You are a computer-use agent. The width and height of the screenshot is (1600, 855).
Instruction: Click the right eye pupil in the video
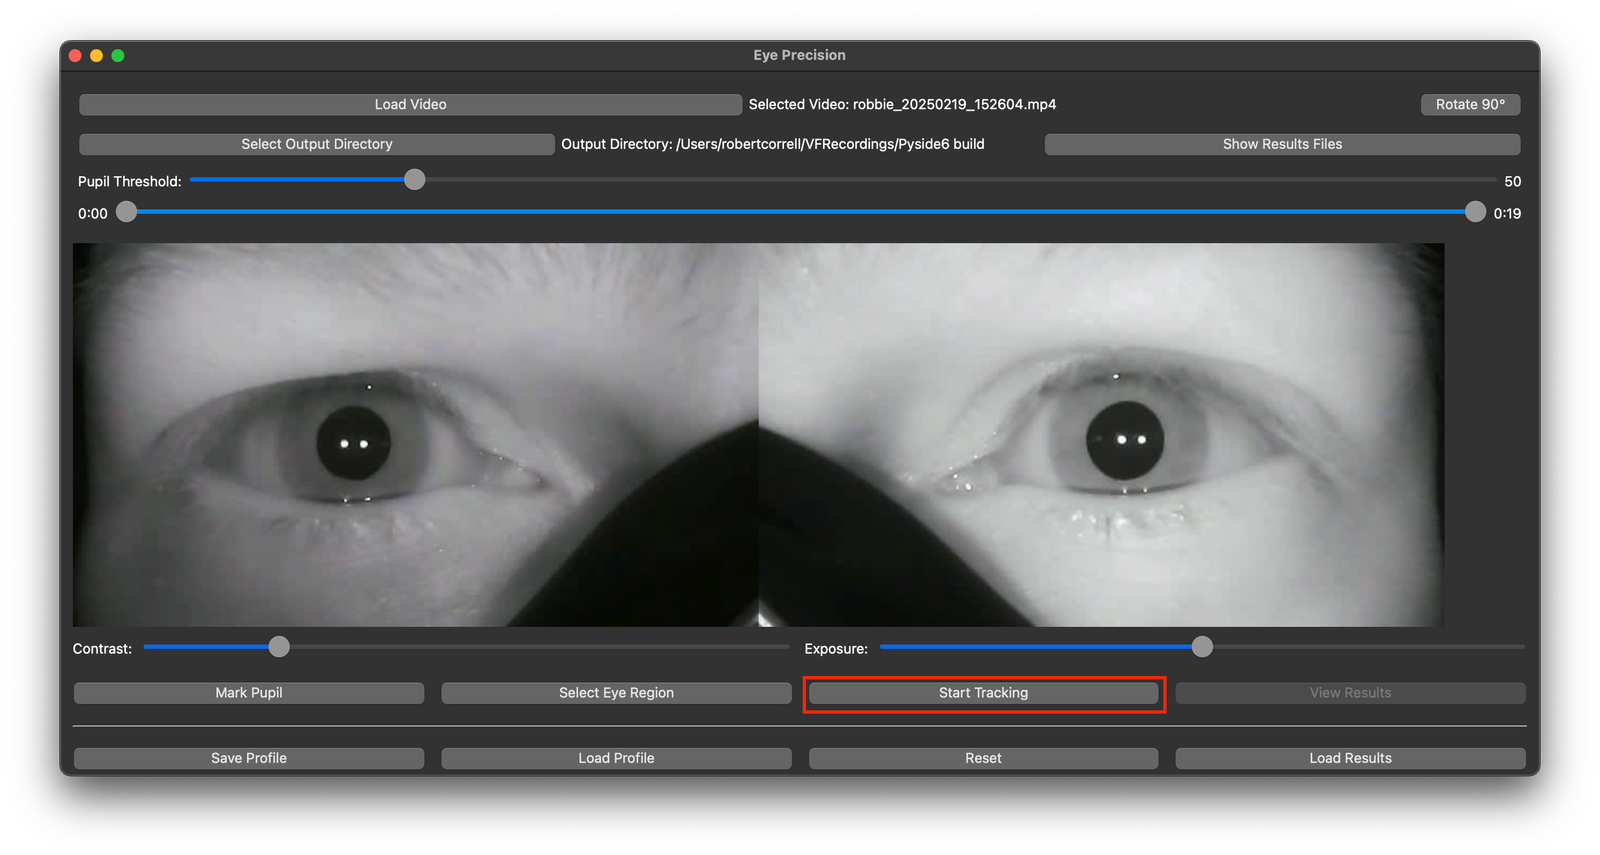click(1125, 440)
